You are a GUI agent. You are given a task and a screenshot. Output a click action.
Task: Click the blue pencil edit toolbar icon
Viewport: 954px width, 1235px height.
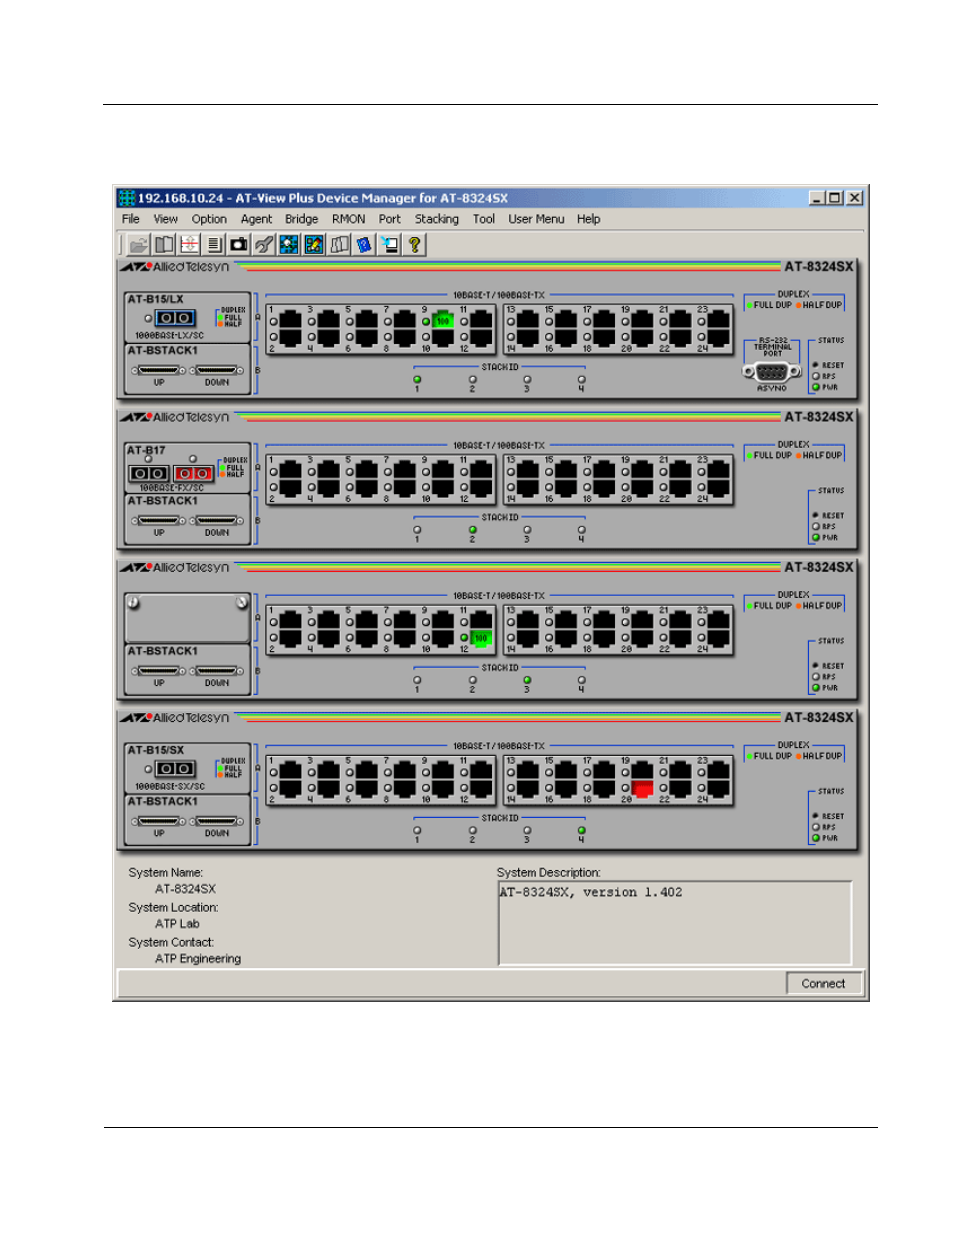point(314,244)
